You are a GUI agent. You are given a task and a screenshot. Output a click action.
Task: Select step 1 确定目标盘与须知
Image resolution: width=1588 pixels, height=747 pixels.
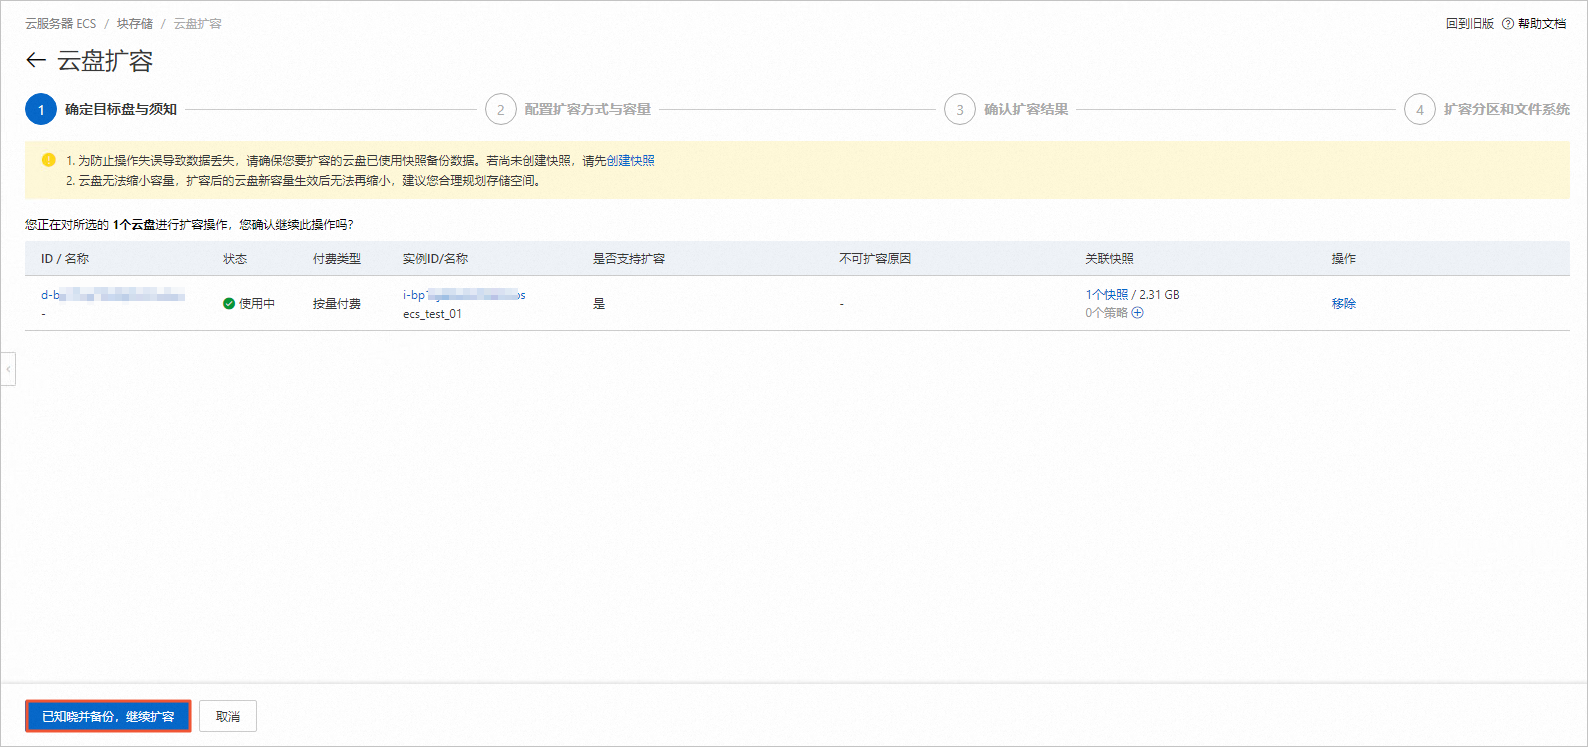coord(101,110)
